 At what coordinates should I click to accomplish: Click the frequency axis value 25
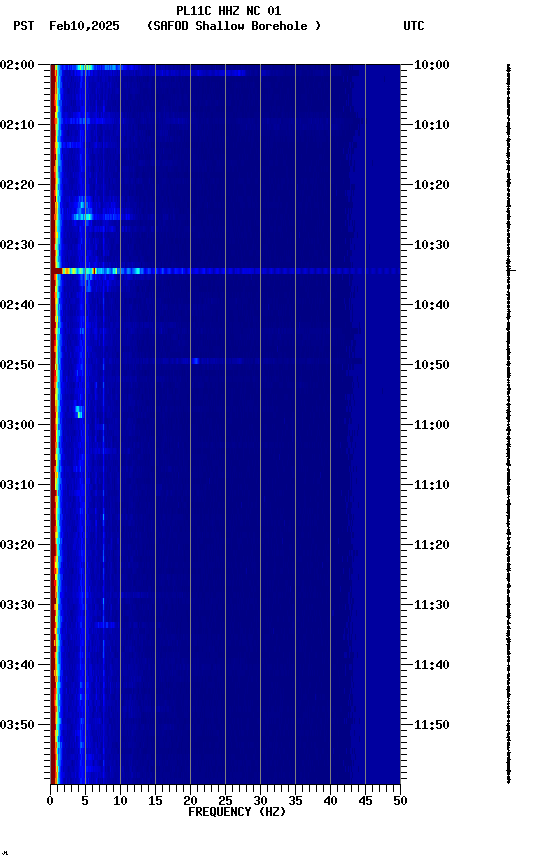[225, 801]
